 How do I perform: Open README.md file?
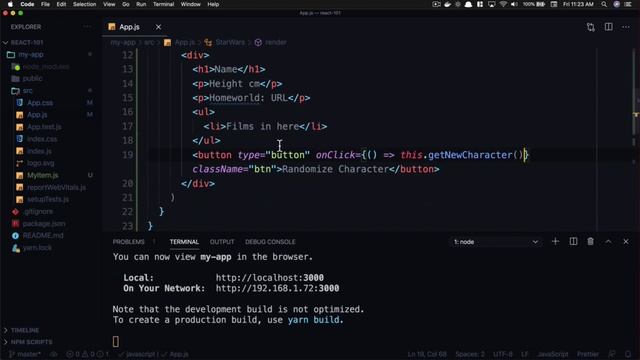[43, 236]
